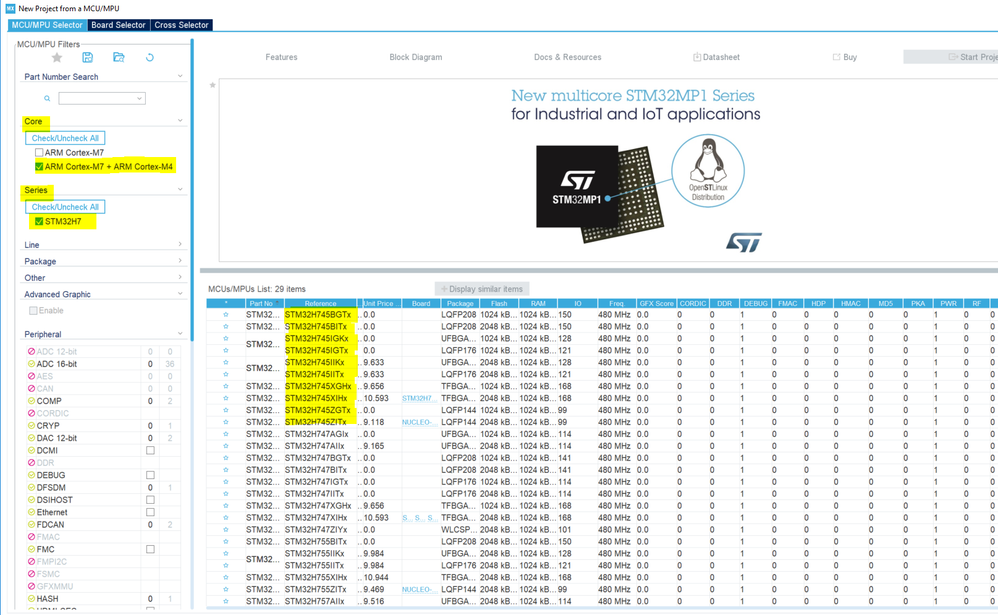Click the COMP peripheral status icon
Image resolution: width=998 pixels, height=615 pixels.
tap(31, 401)
